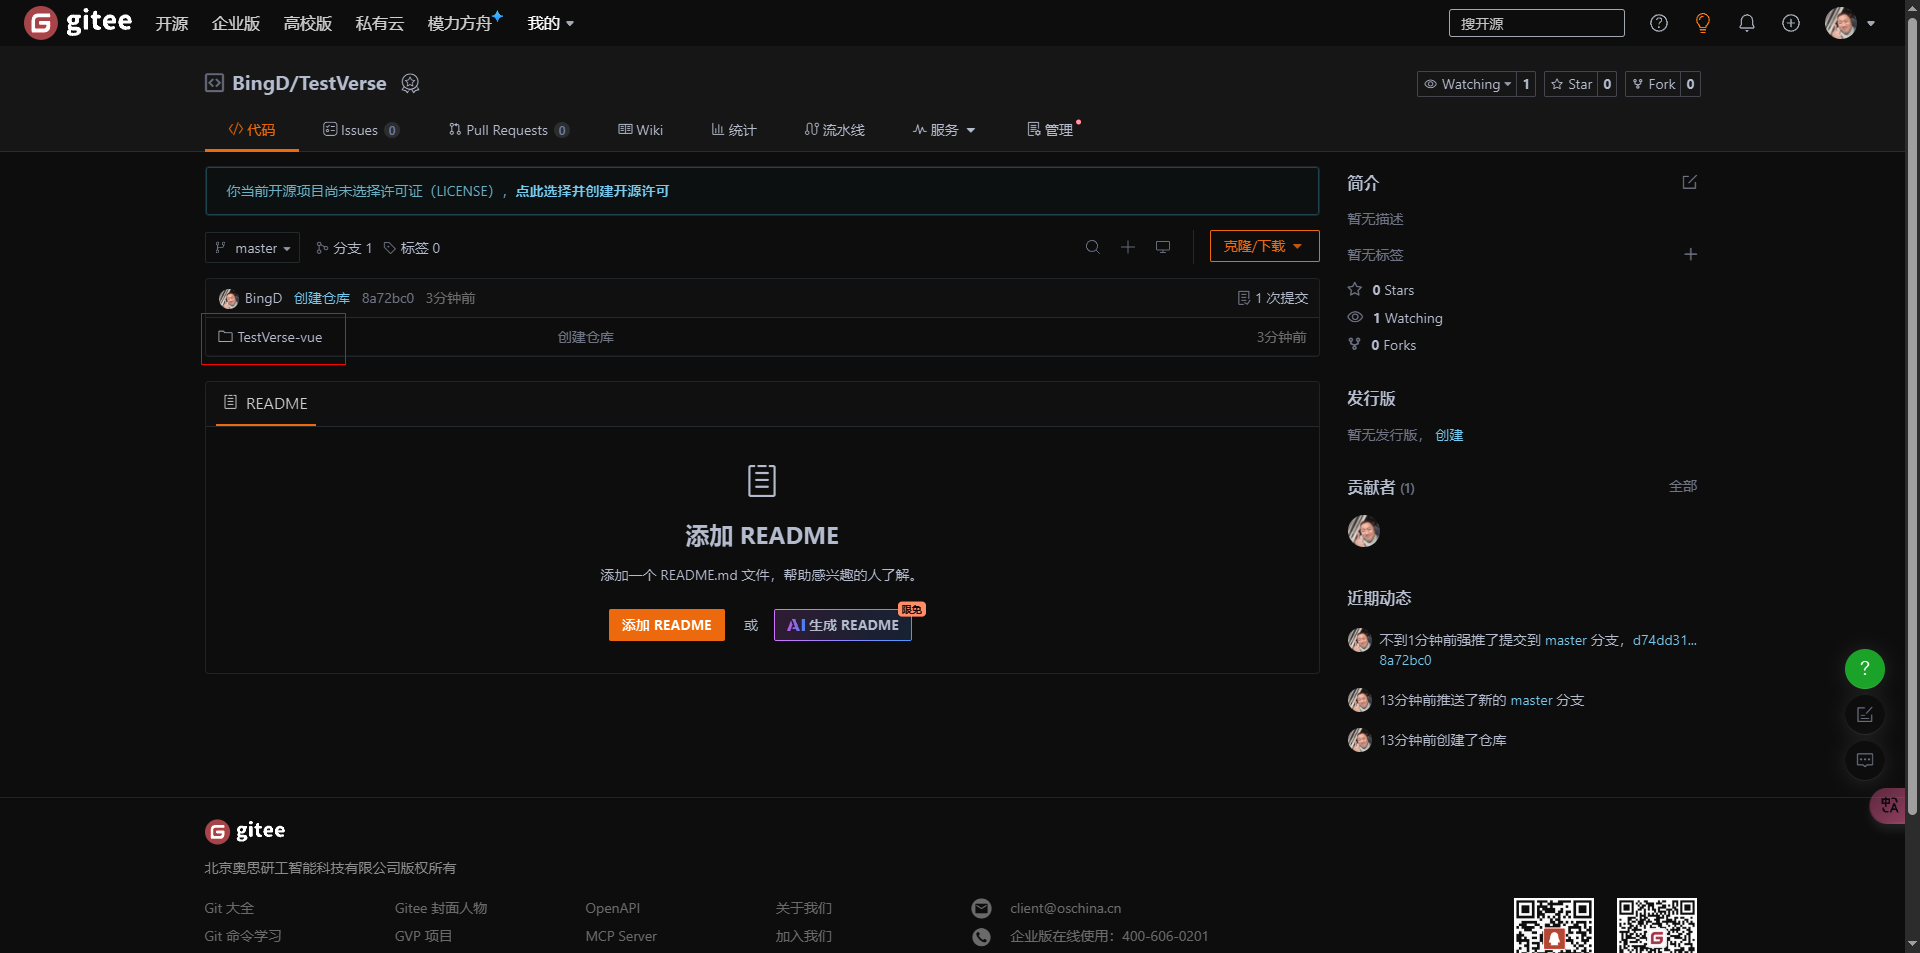Click the plus icon beside the file search
This screenshot has width=1920, height=953.
(x=1128, y=247)
